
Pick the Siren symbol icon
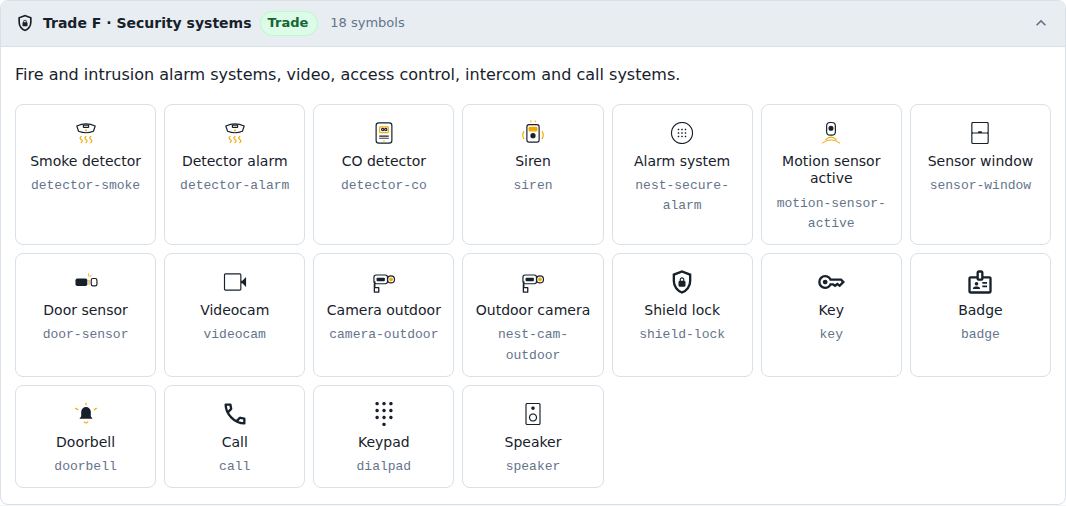pyautogui.click(x=533, y=133)
